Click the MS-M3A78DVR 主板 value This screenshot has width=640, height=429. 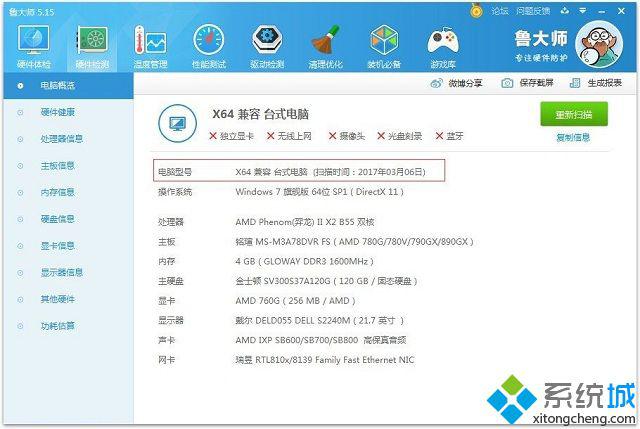coord(354,242)
